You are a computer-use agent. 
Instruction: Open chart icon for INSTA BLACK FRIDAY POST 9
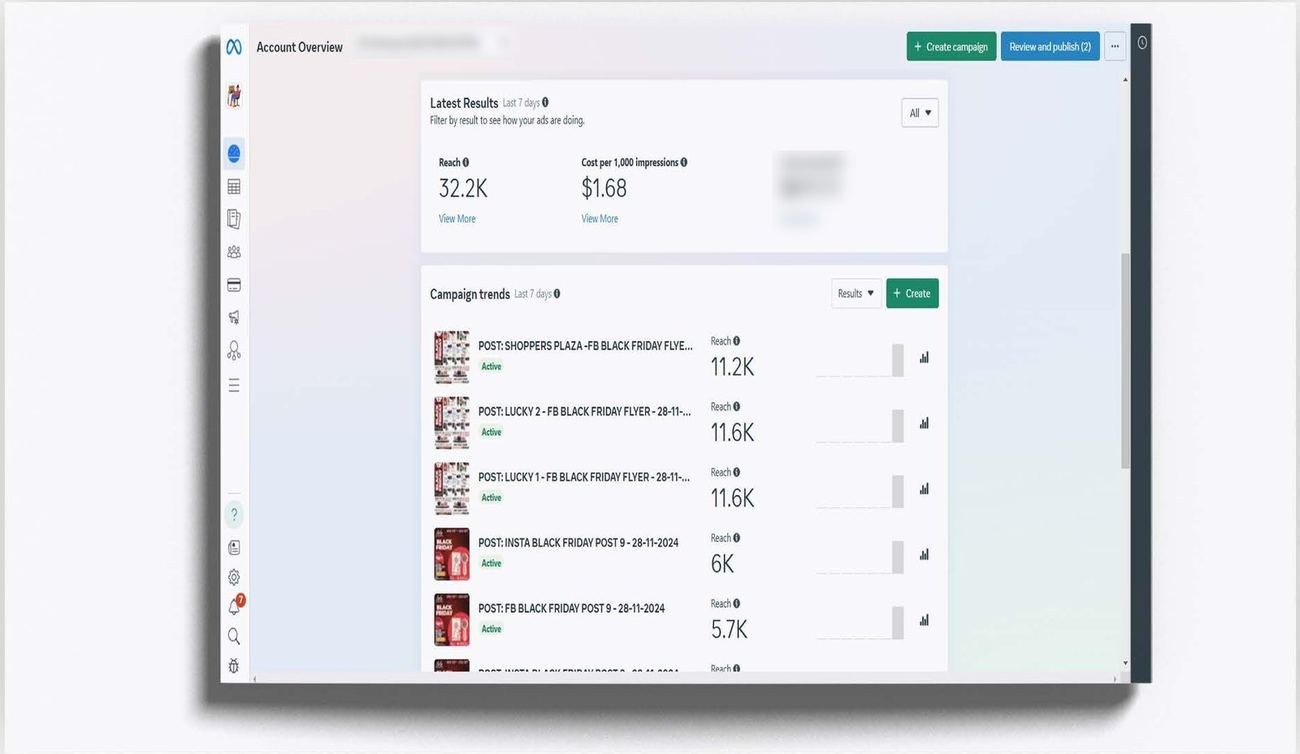(924, 554)
